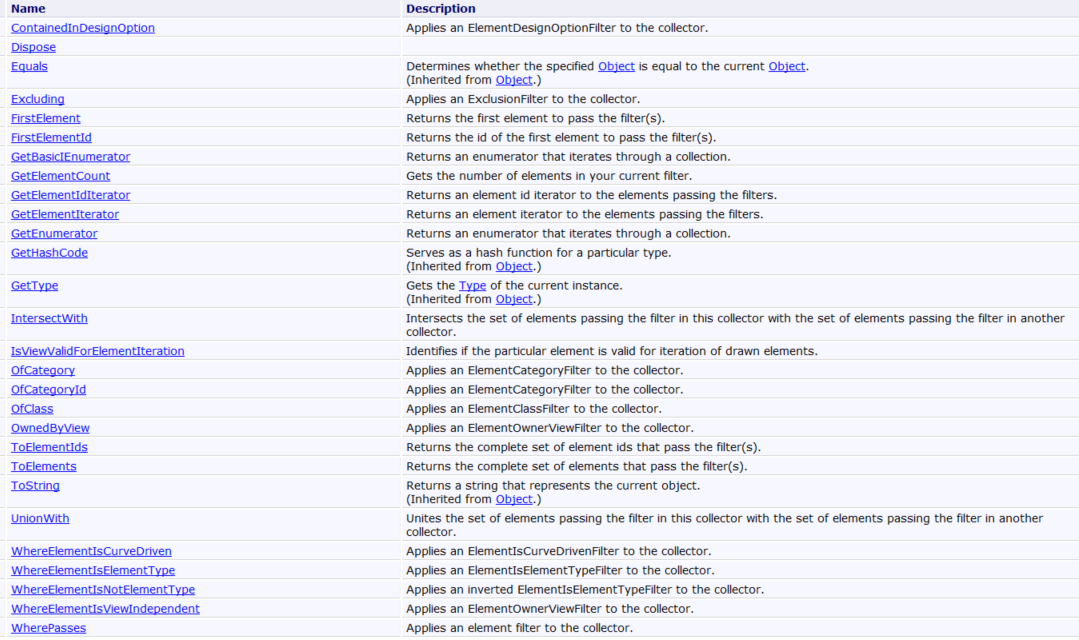Open GetBasicIEnumerator link
Screen dimensions: 1079x640
[70, 157]
